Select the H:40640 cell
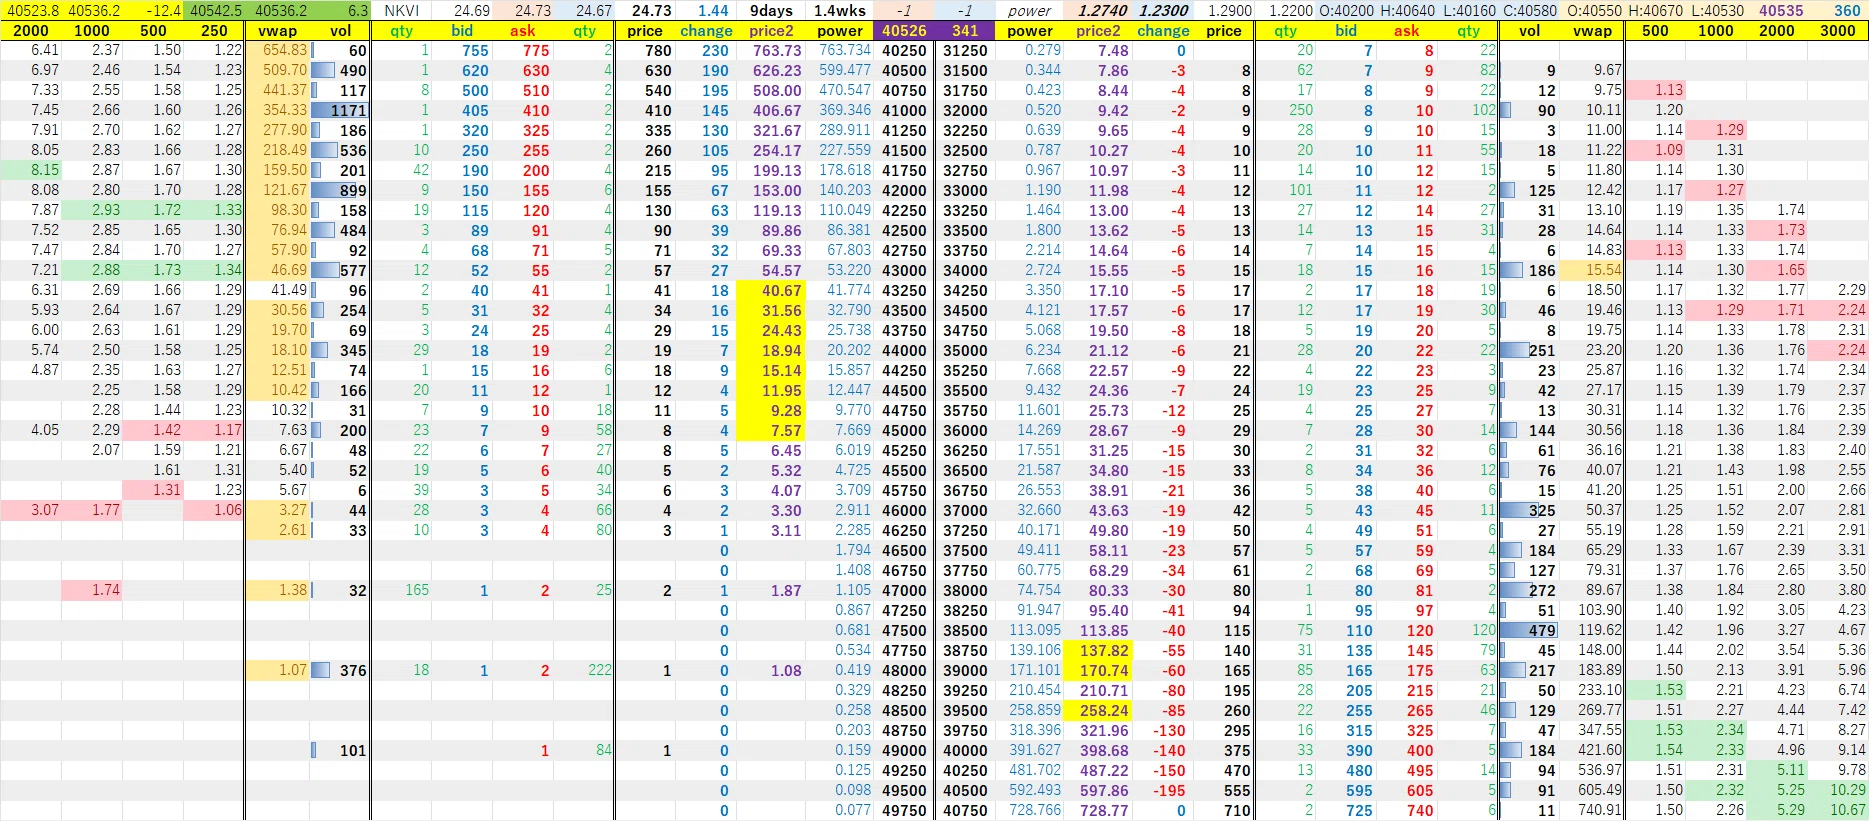The width and height of the screenshot is (1869, 821). coord(1409,11)
